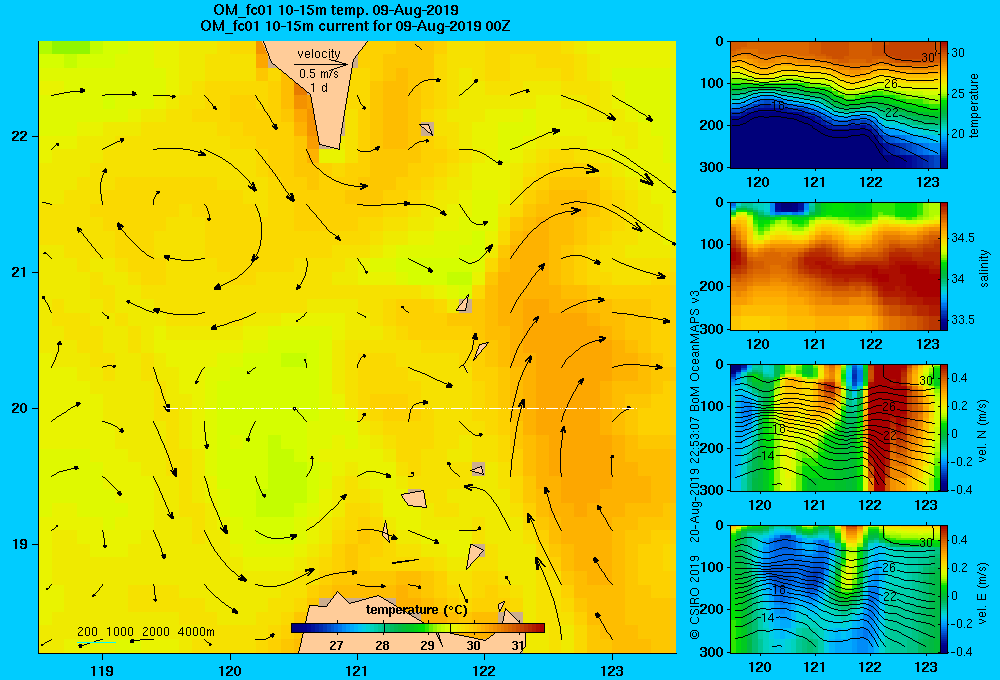Click the '200' depth contour legend entry
The width and height of the screenshot is (1000, 680).
[x=87, y=632]
